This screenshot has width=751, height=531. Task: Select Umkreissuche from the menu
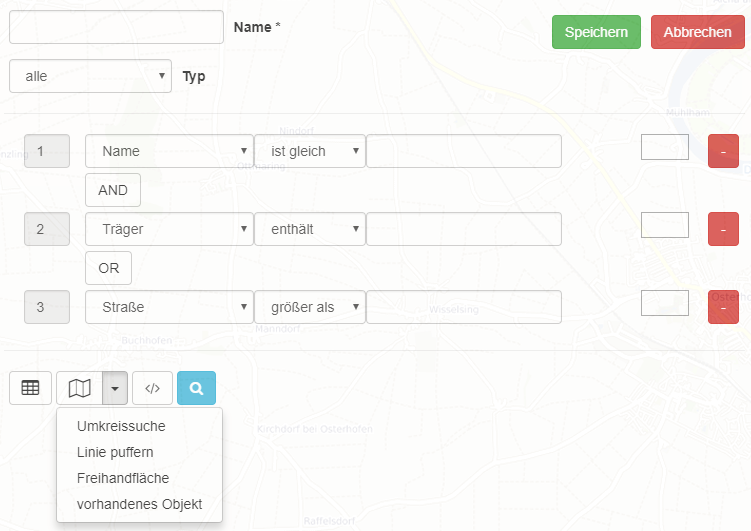tap(121, 426)
